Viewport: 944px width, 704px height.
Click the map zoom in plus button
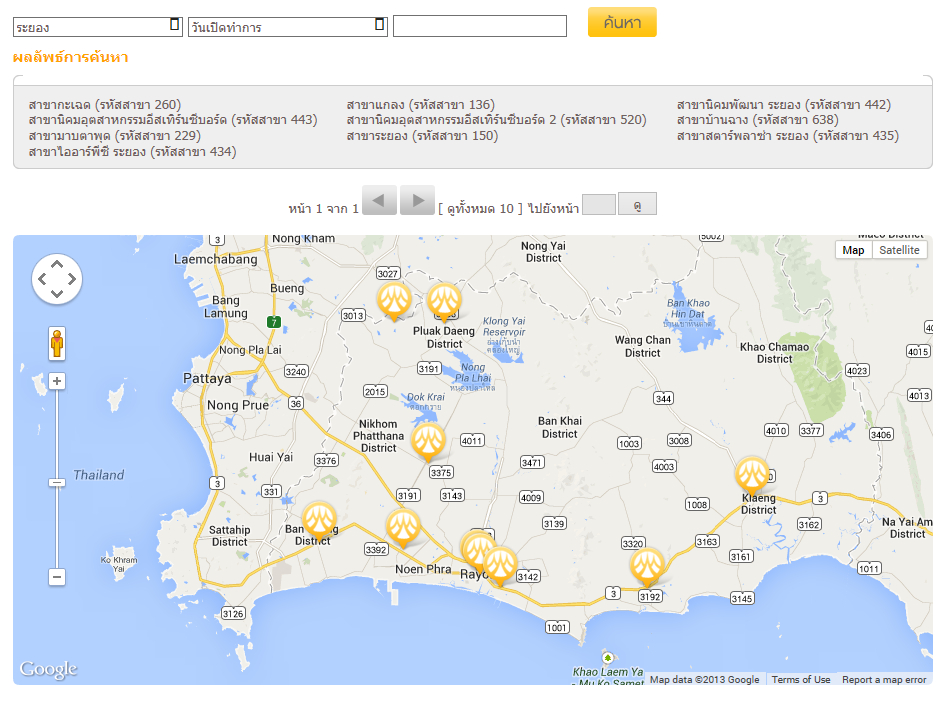(57, 381)
